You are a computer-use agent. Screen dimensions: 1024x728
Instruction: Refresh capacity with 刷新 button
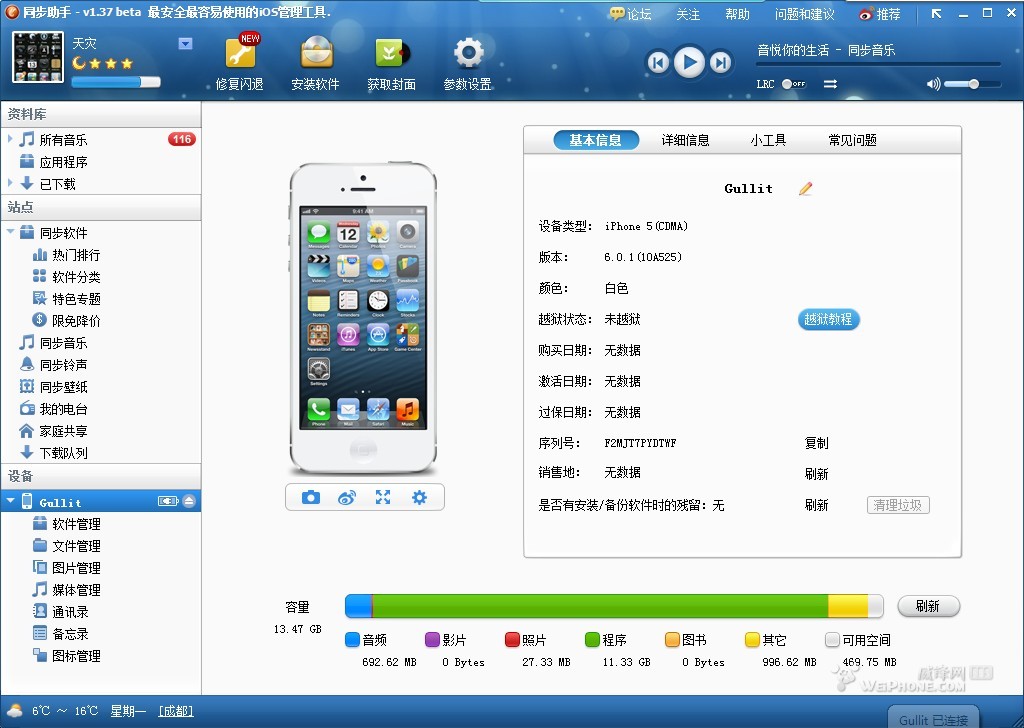point(928,606)
